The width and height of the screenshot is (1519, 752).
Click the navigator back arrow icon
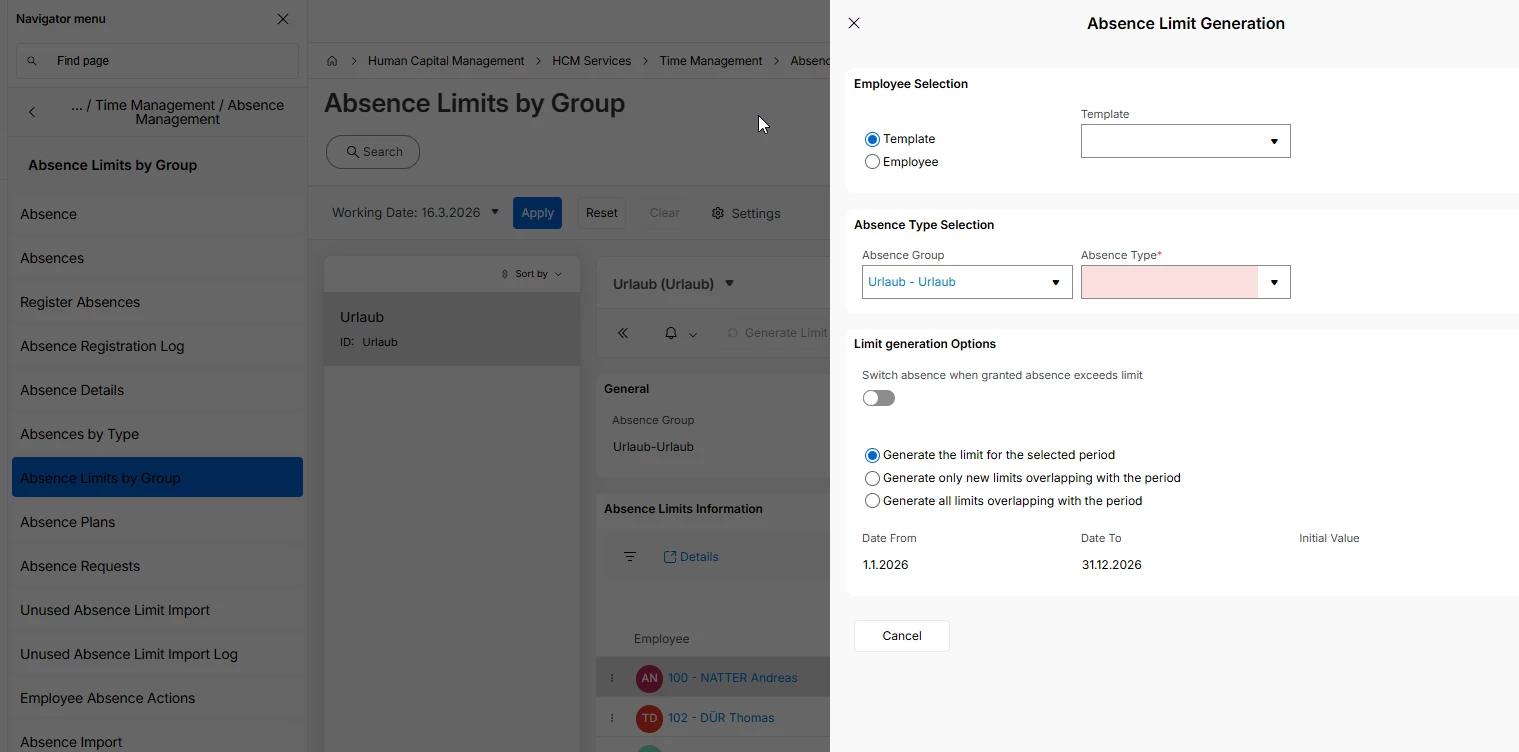tap(32, 112)
